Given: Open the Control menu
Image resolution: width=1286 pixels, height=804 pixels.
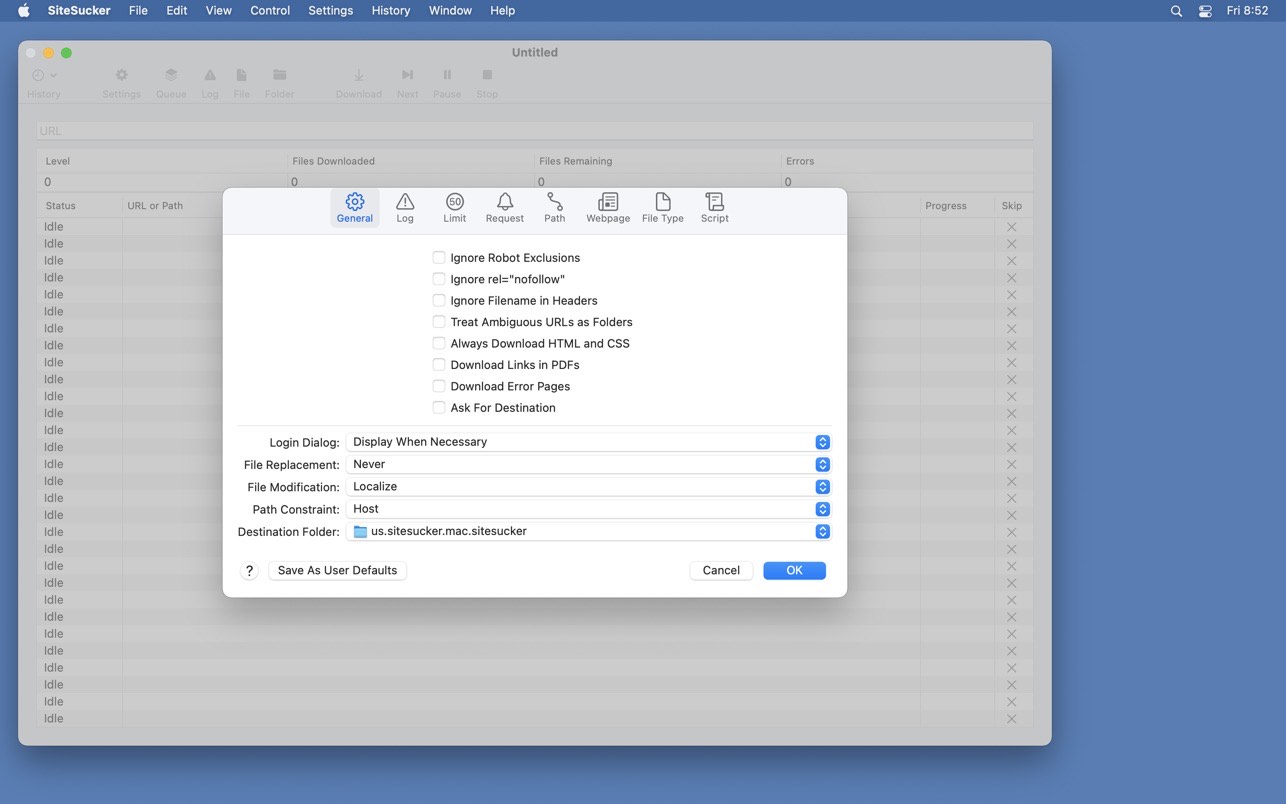Looking at the screenshot, I should tap(270, 10).
